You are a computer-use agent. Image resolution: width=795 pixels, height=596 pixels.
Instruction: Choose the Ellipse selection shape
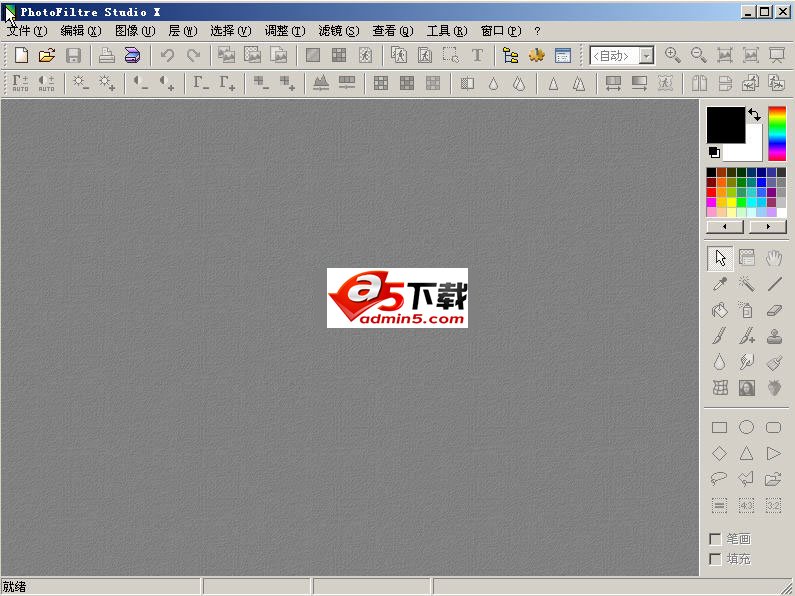point(746,427)
